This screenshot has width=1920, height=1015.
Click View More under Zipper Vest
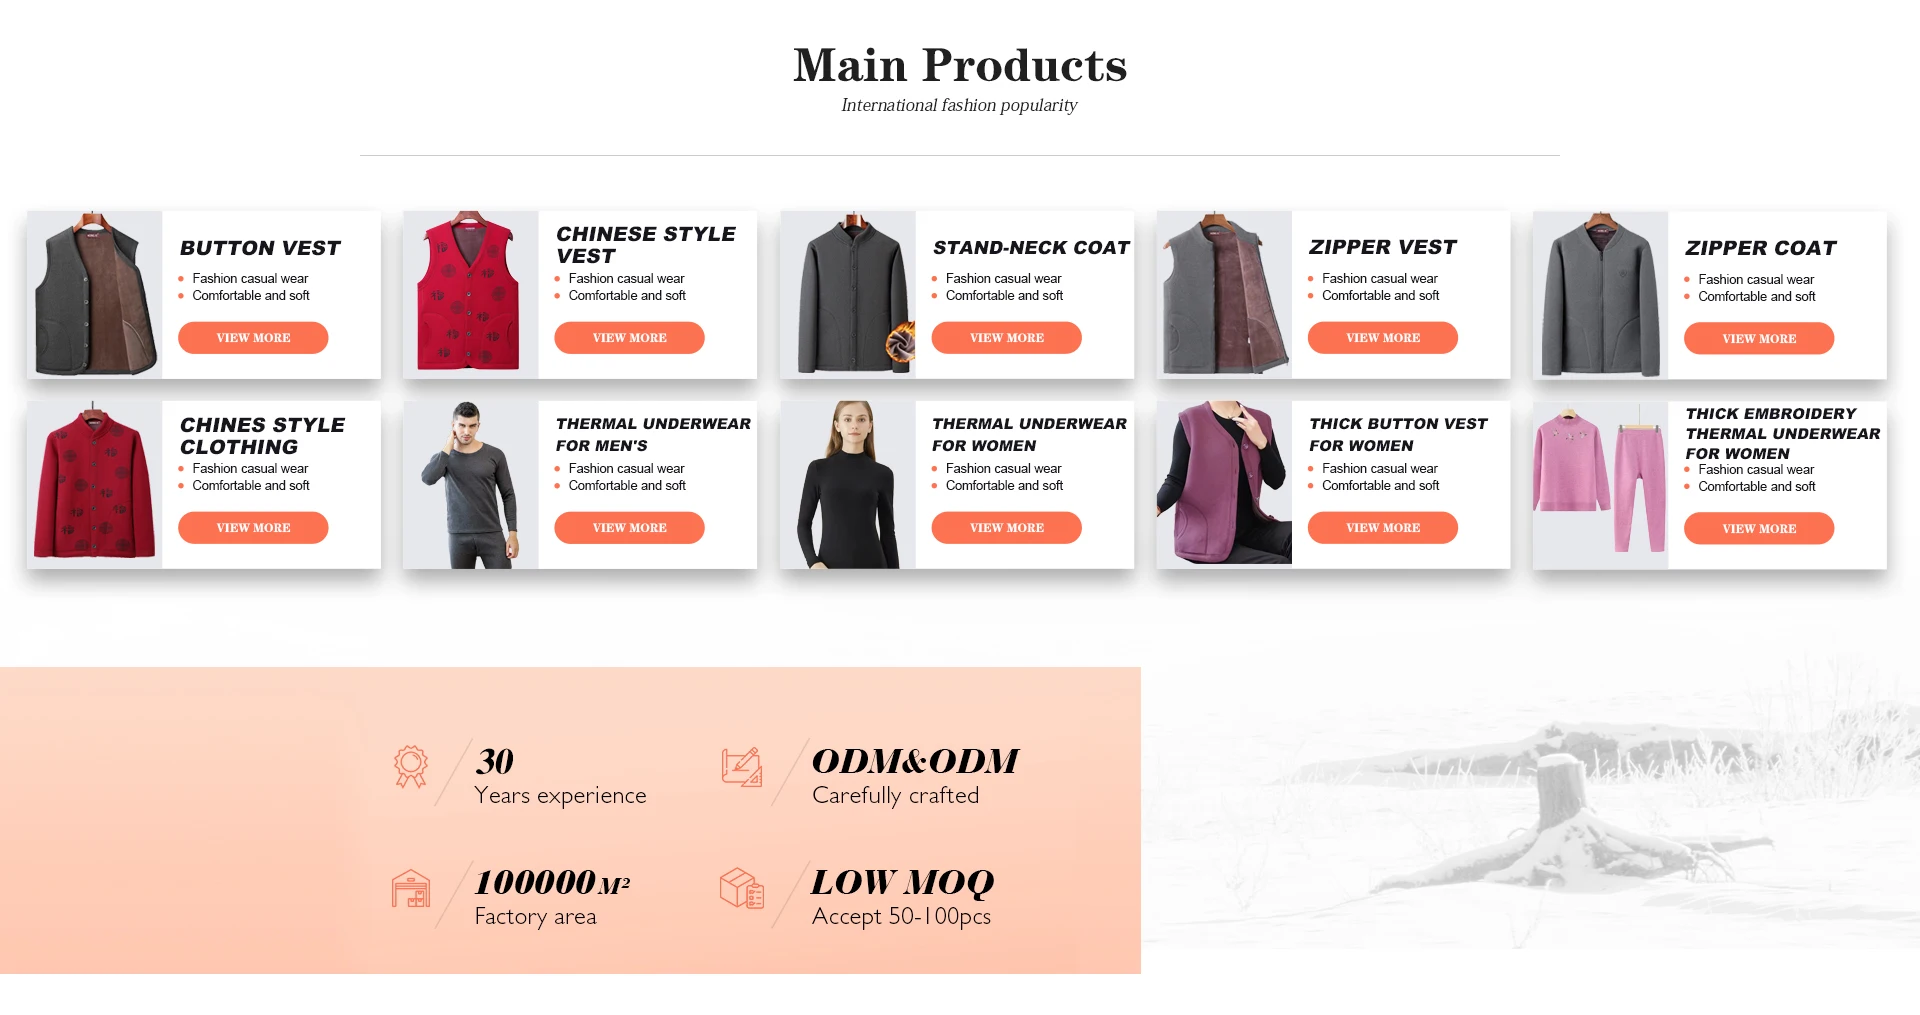click(x=1383, y=338)
